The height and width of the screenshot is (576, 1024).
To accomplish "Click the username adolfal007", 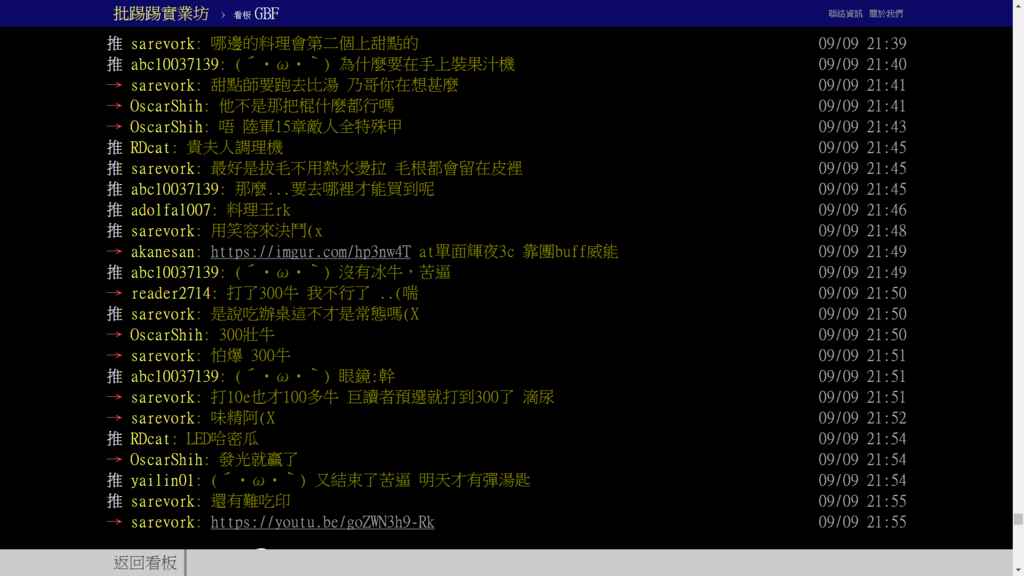I will click(170, 210).
